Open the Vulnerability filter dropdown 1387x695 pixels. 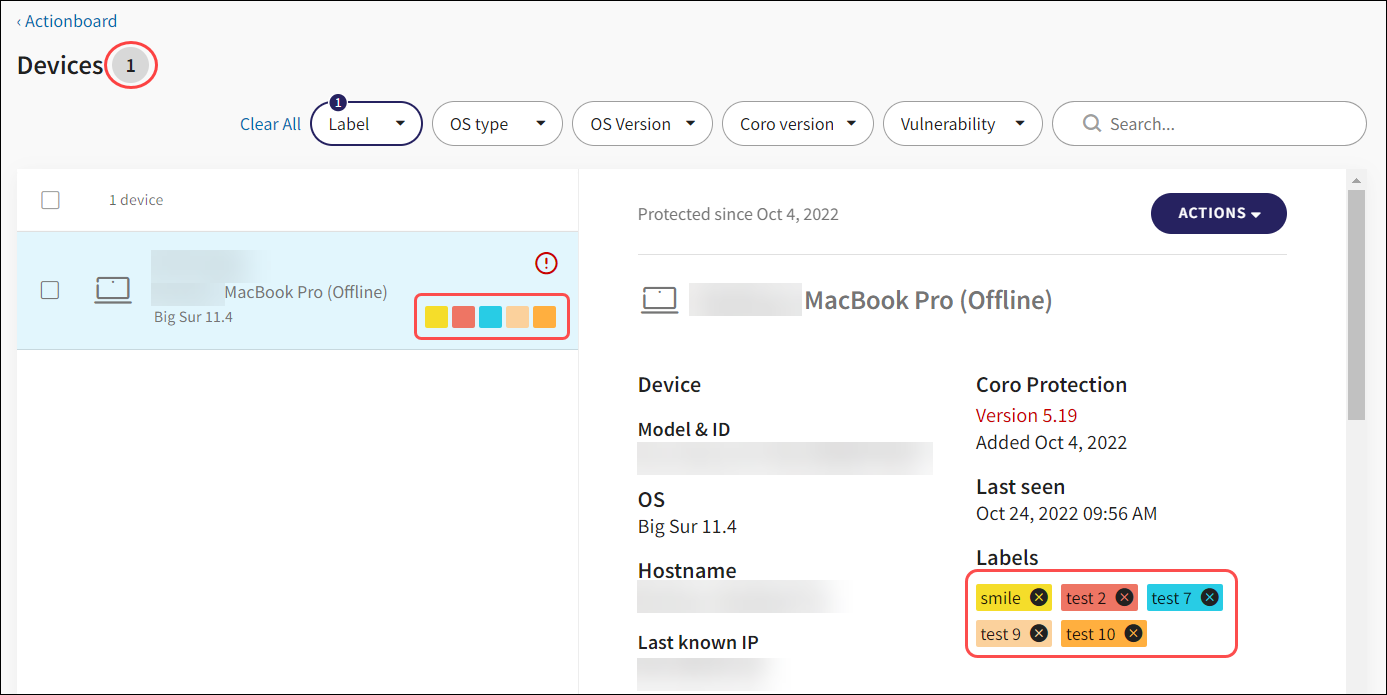(961, 124)
